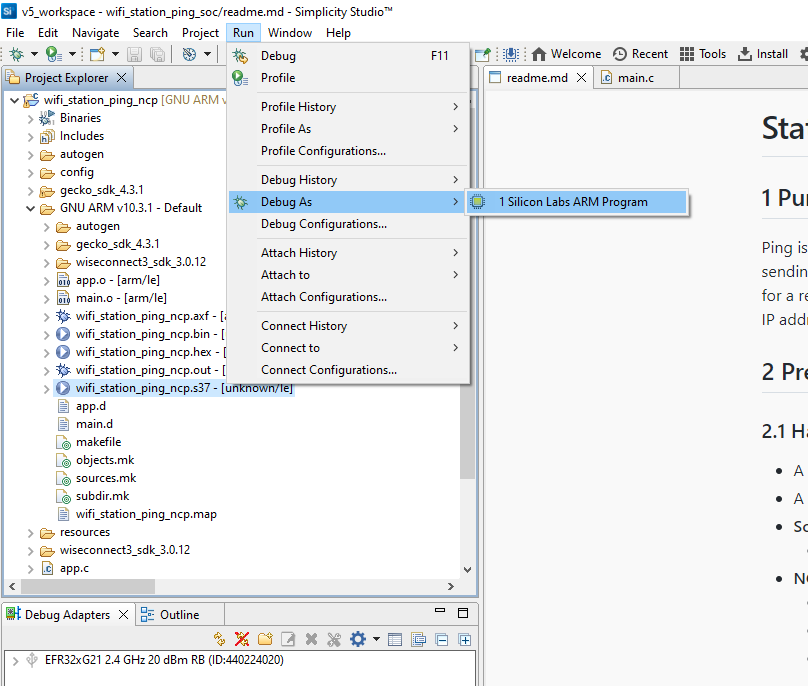Refresh the Debug Adapters list
Screen dimensions: 808x686
pyautogui.click(x=220, y=640)
